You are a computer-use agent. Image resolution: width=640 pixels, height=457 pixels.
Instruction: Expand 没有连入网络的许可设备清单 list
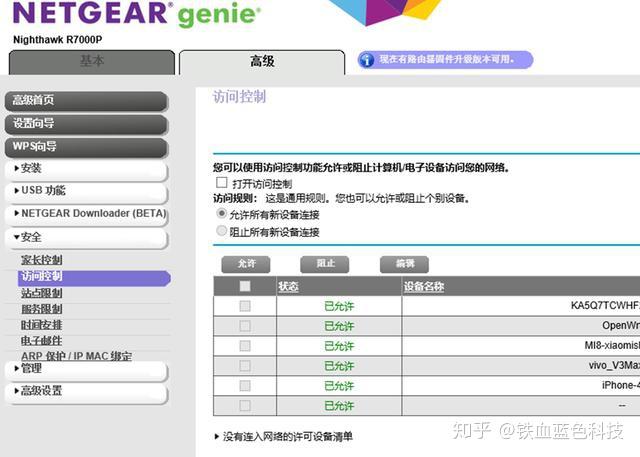tap(284, 437)
